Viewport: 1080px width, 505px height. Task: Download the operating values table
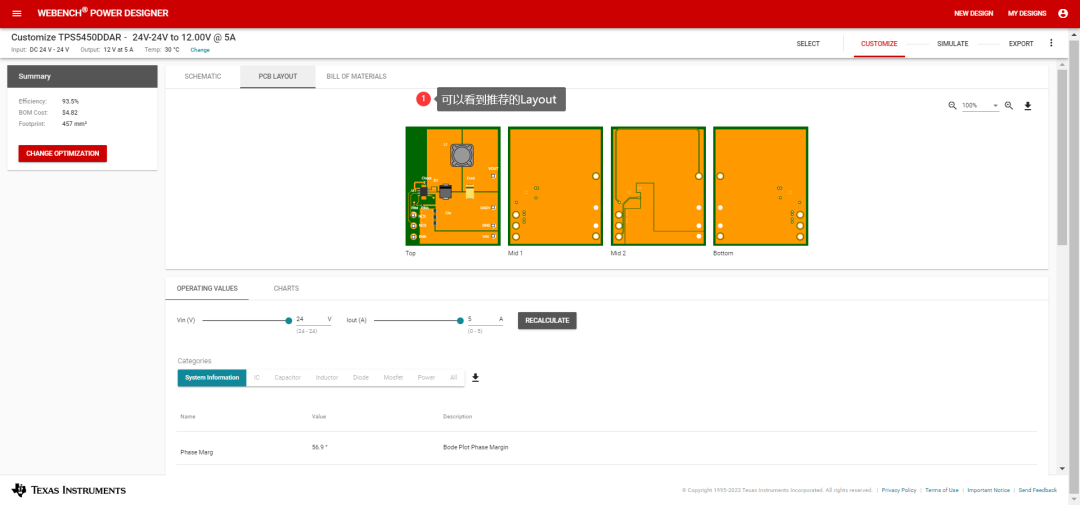(475, 378)
